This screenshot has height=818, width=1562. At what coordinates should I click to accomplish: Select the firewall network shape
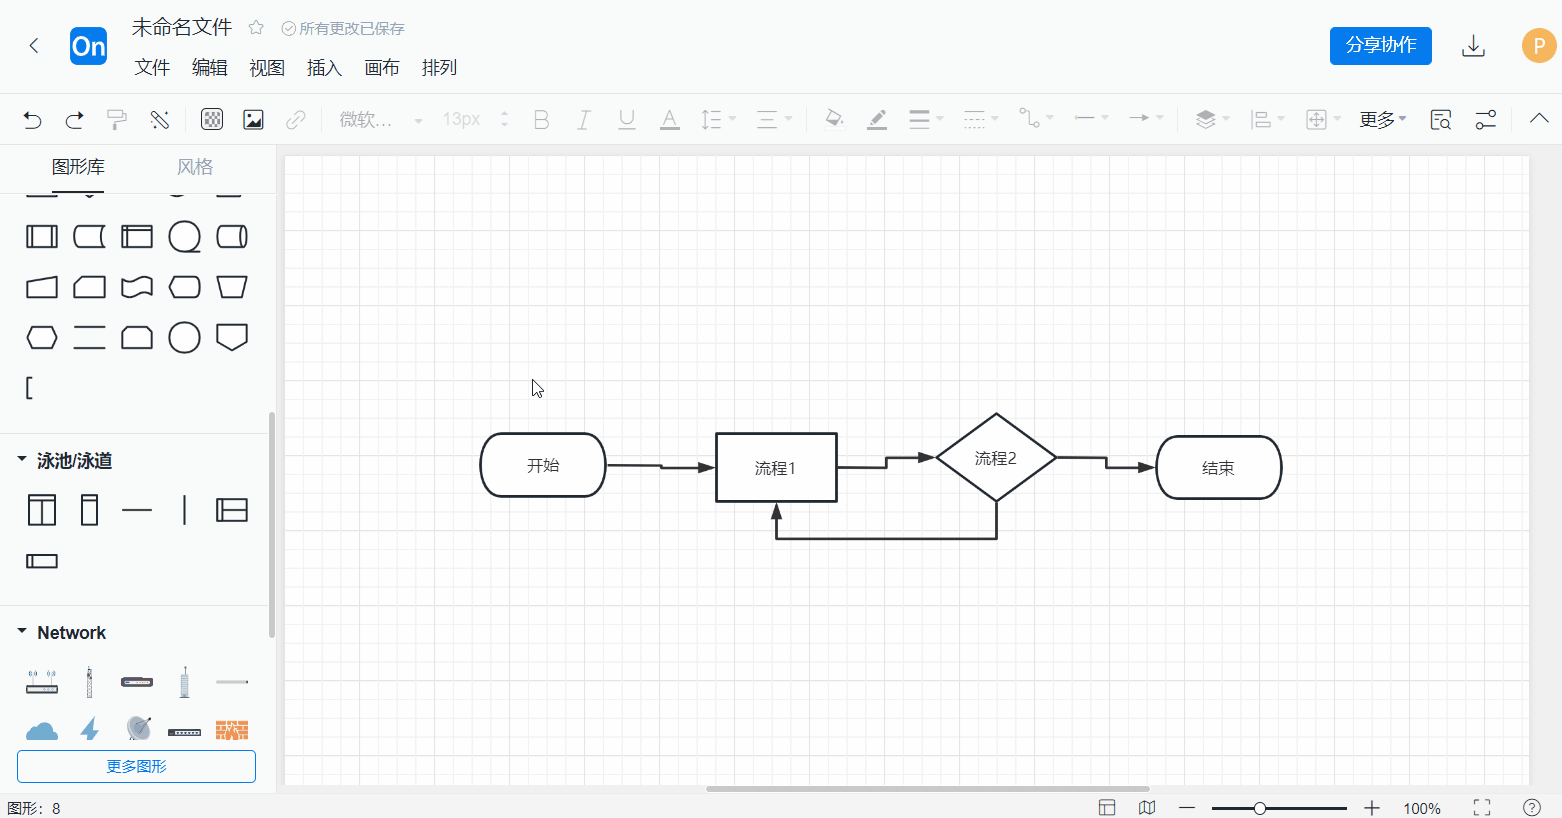(232, 730)
